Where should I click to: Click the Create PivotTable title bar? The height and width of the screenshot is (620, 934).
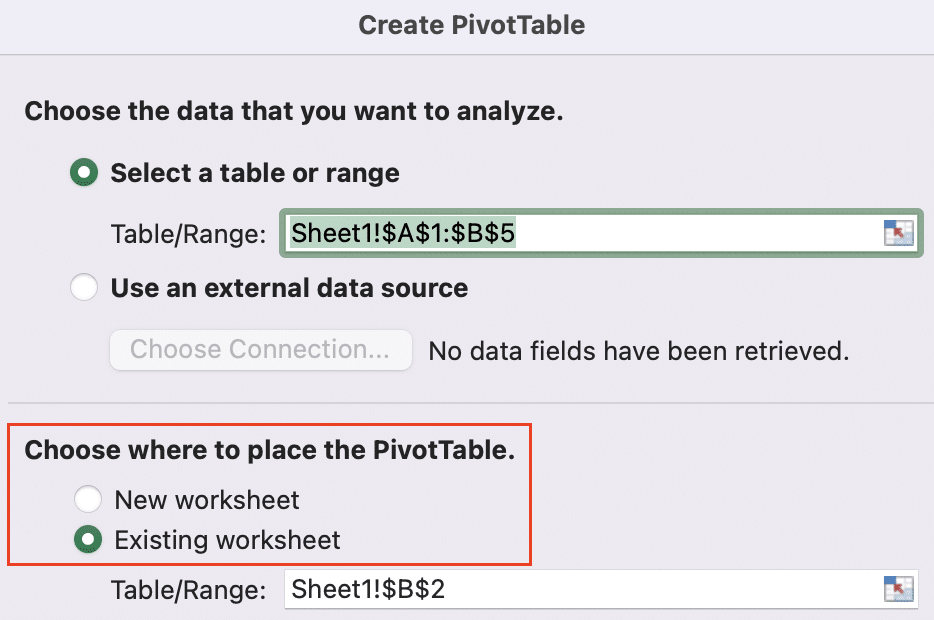pyautogui.click(x=467, y=26)
